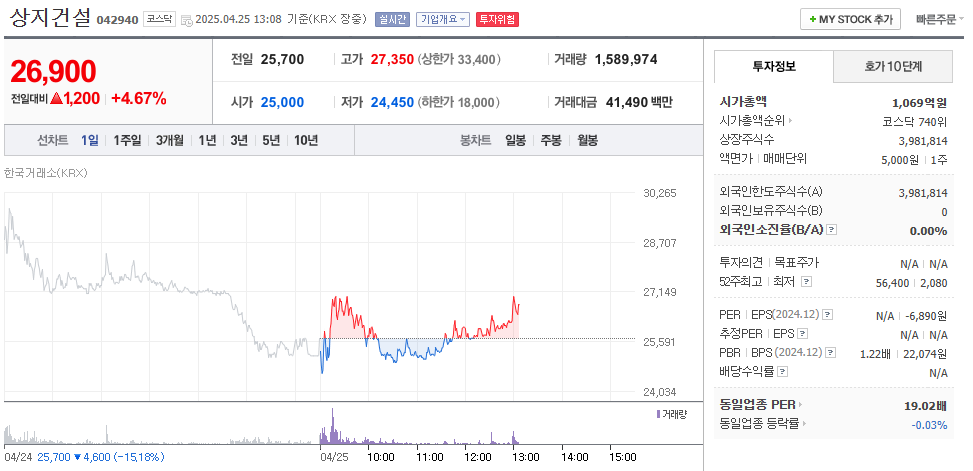The image size is (973, 471).
Task: Click the stock code 042940
Action: coord(118,20)
